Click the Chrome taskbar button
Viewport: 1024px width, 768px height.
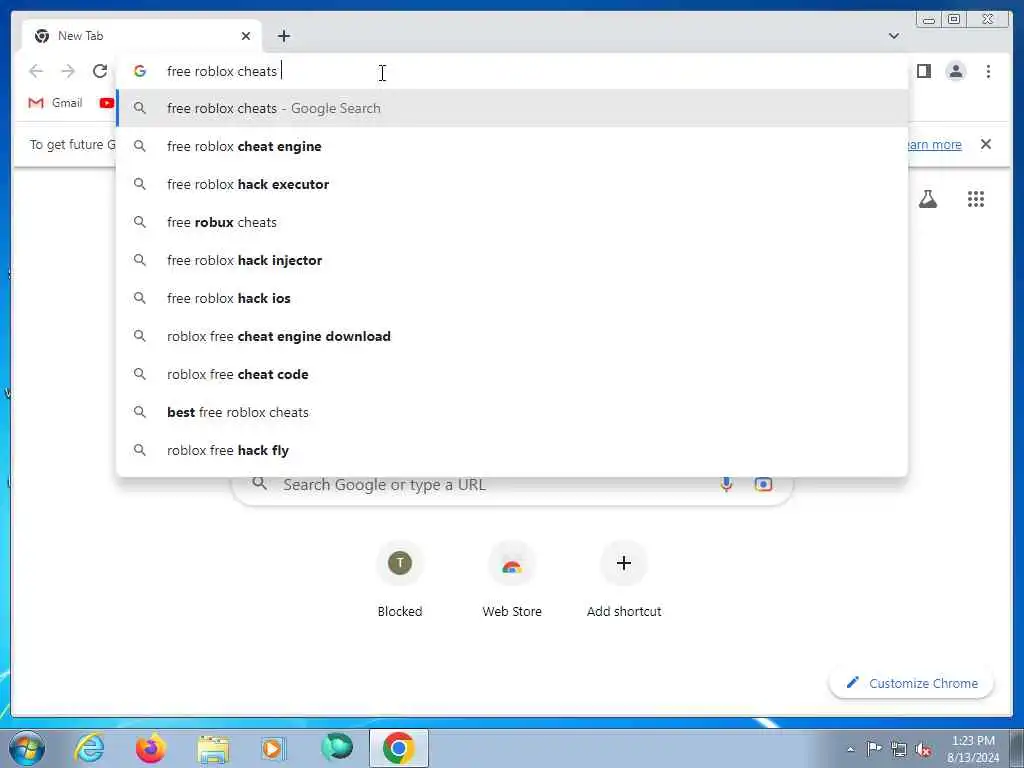[398, 748]
